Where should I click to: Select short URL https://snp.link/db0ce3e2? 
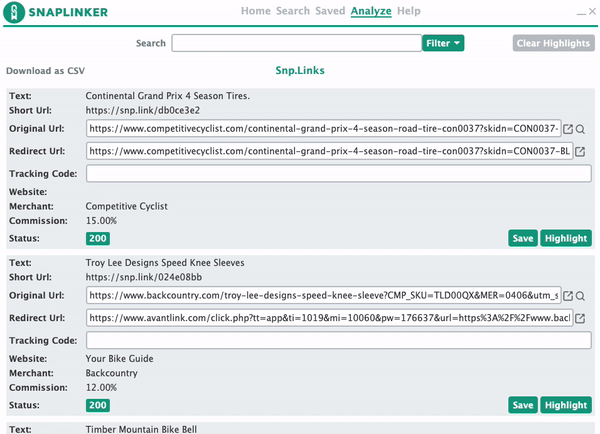[x=143, y=111]
